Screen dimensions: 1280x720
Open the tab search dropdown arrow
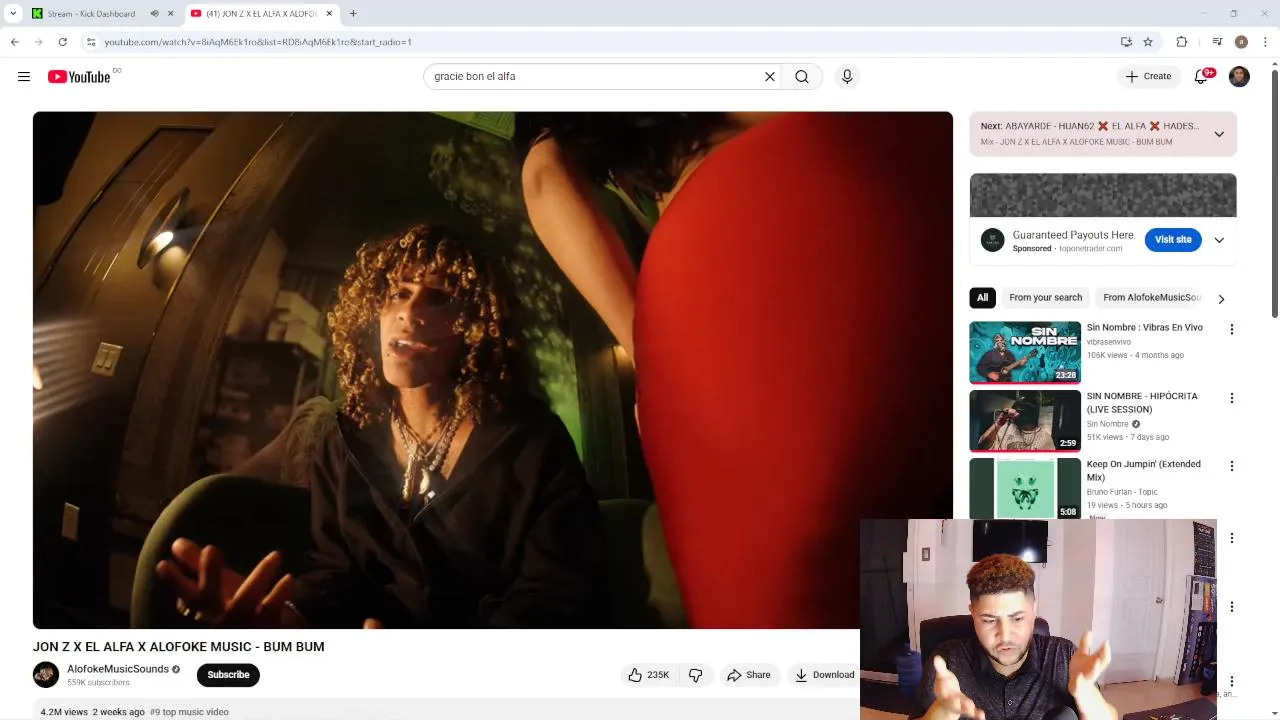click(x=13, y=14)
